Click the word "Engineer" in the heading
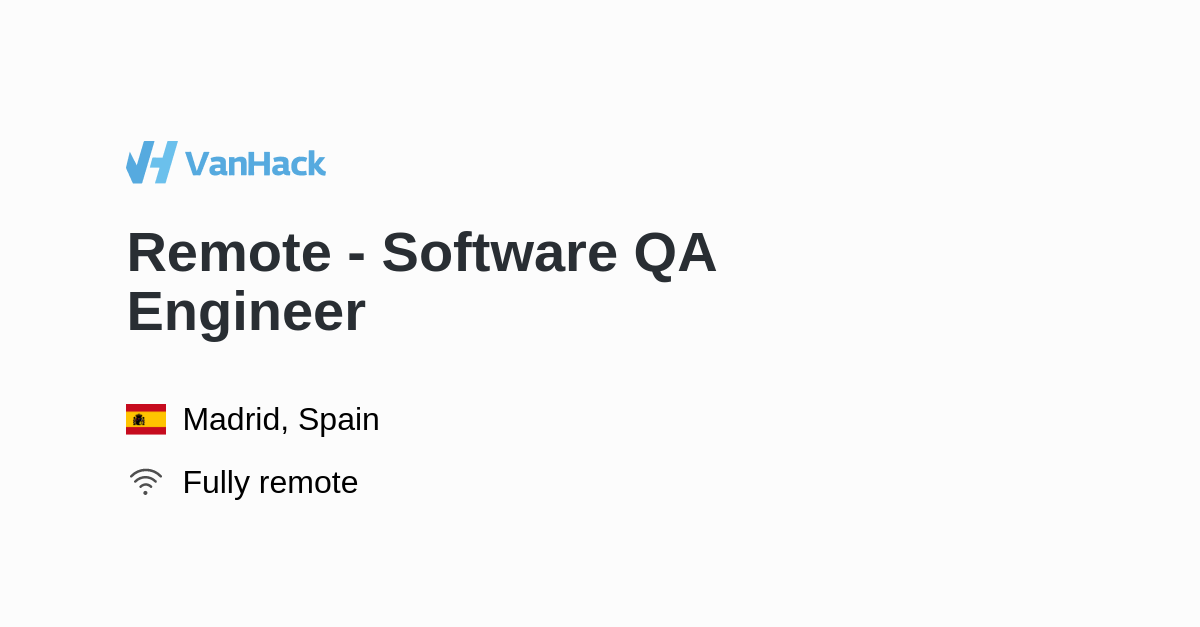Image resolution: width=1200 pixels, height=627 pixels. [246, 311]
